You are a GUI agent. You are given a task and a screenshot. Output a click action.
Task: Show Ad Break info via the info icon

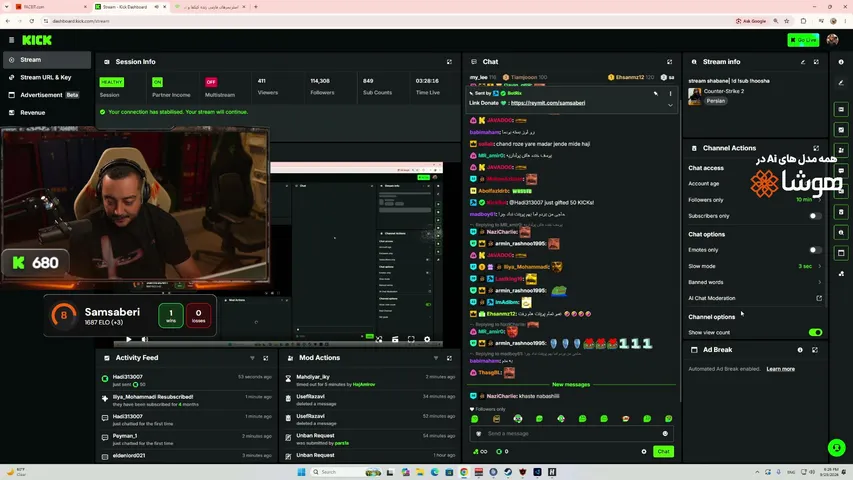[800, 350]
